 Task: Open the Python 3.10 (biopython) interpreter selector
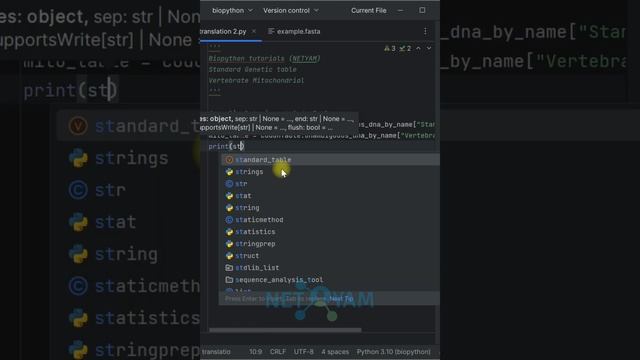pyautogui.click(x=393, y=352)
